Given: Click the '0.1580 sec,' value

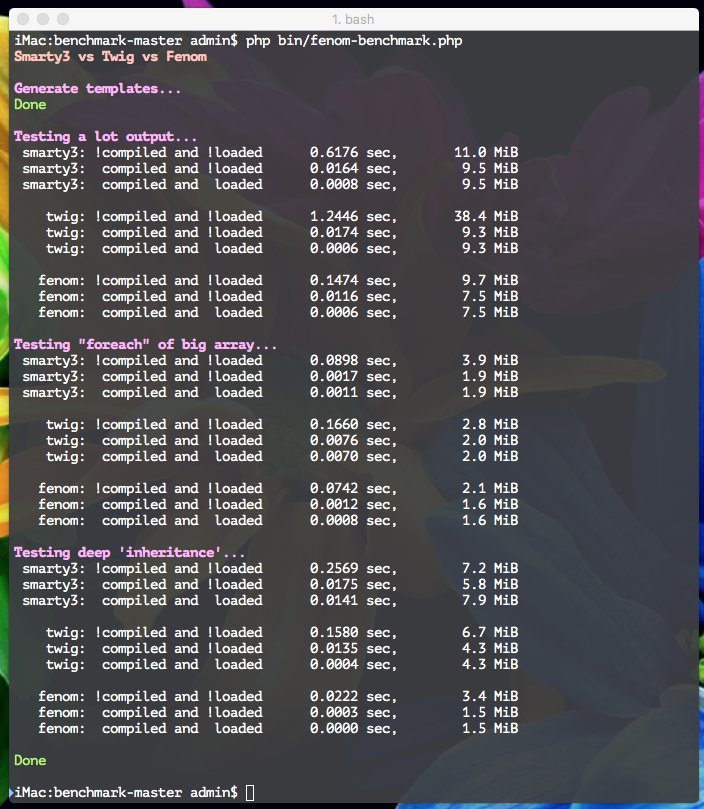Looking at the screenshot, I should [x=353, y=633].
